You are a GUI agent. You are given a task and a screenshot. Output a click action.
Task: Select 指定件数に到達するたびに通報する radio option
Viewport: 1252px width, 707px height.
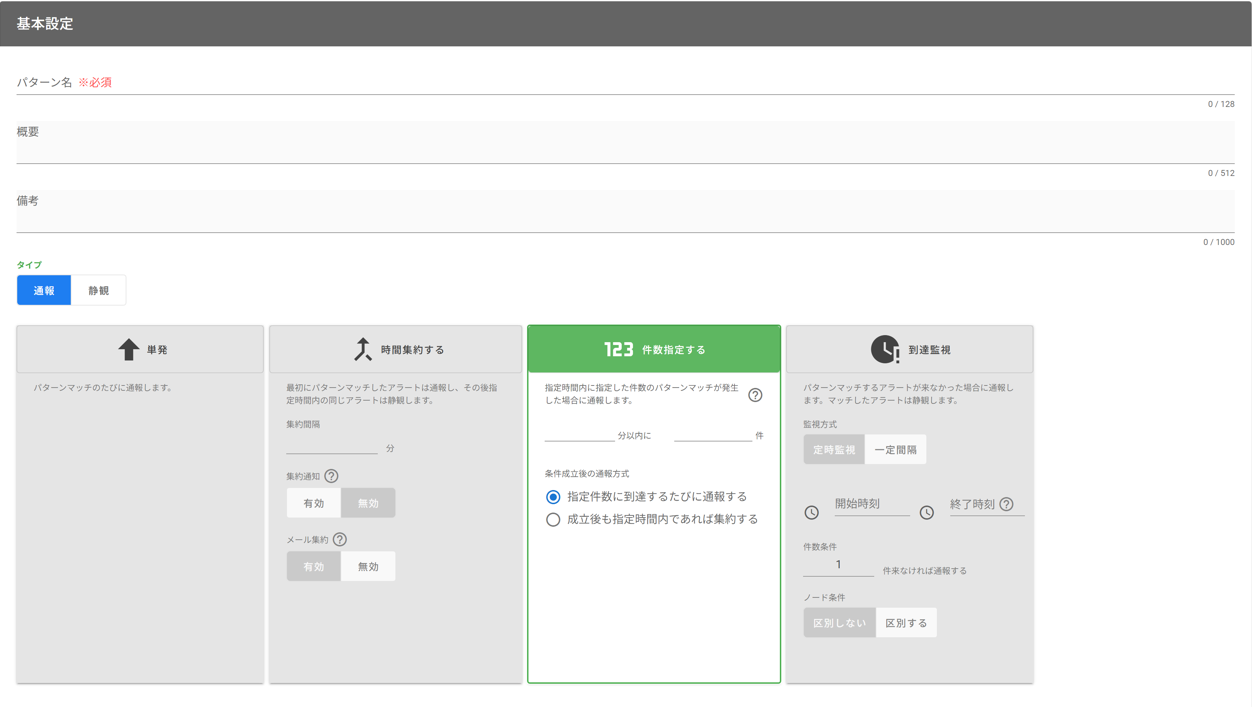[x=553, y=497]
